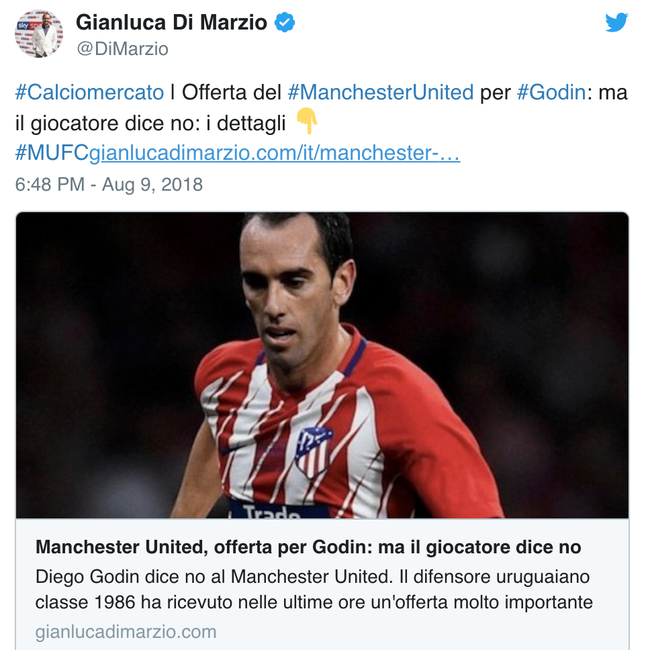Click the card description about Diego Godin
The width and height of the screenshot is (650, 650).
[314, 589]
